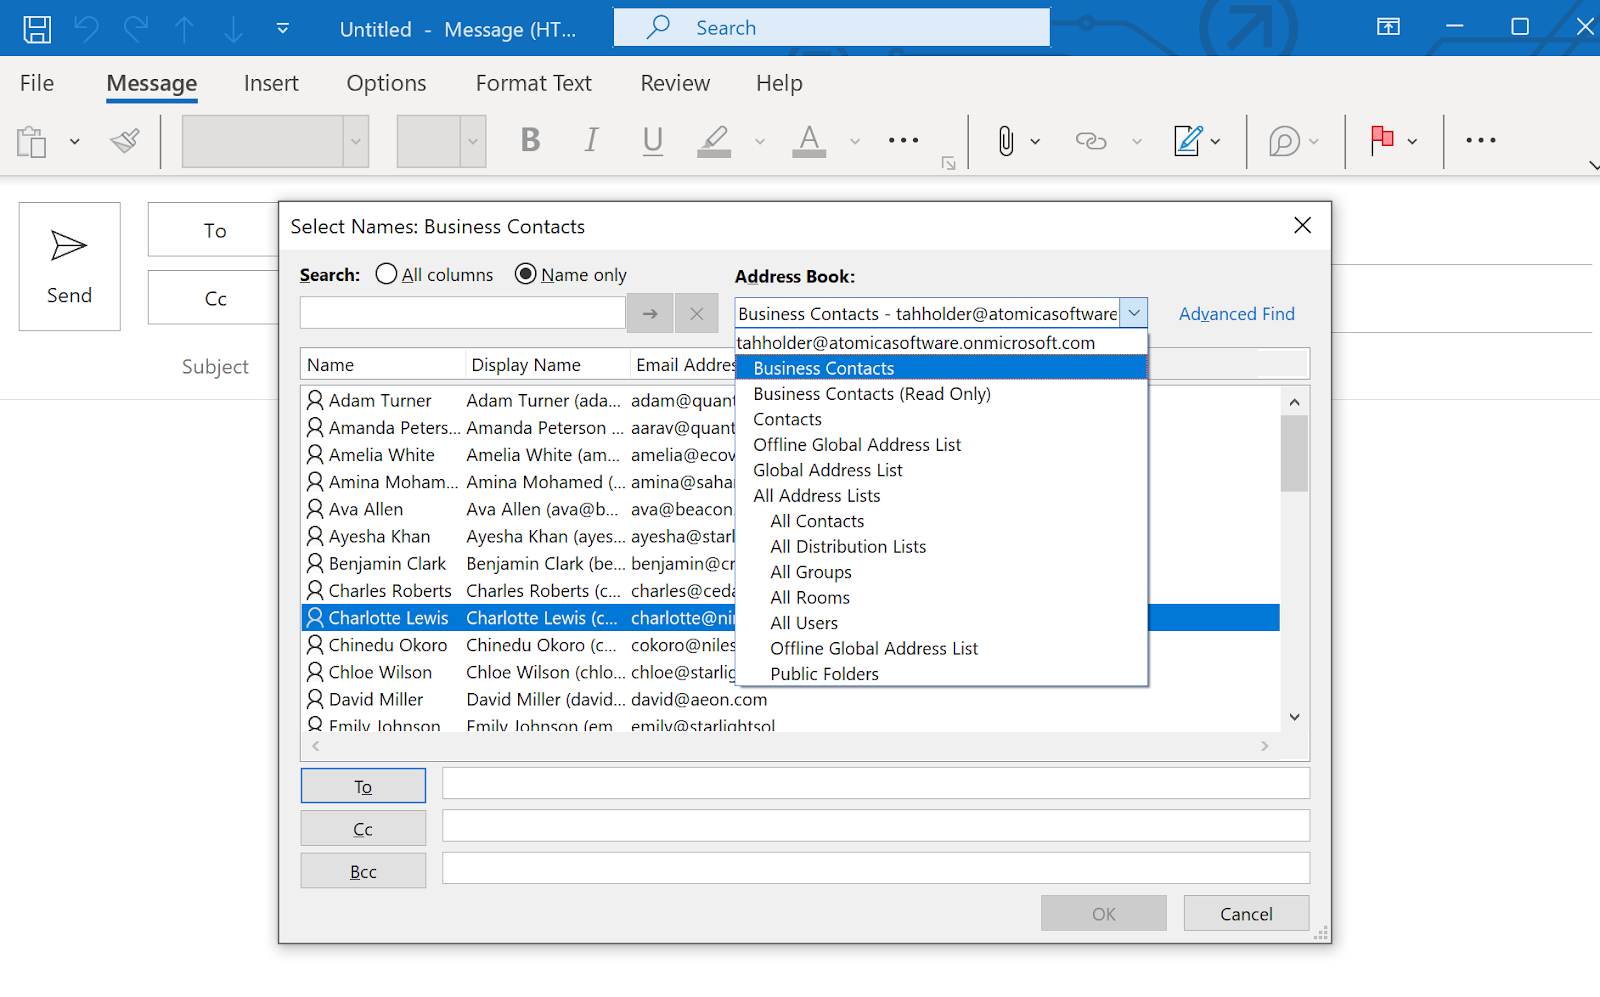Viewport: 1600px width, 997px height.
Task: Expand font color options arrow
Action: pos(855,142)
